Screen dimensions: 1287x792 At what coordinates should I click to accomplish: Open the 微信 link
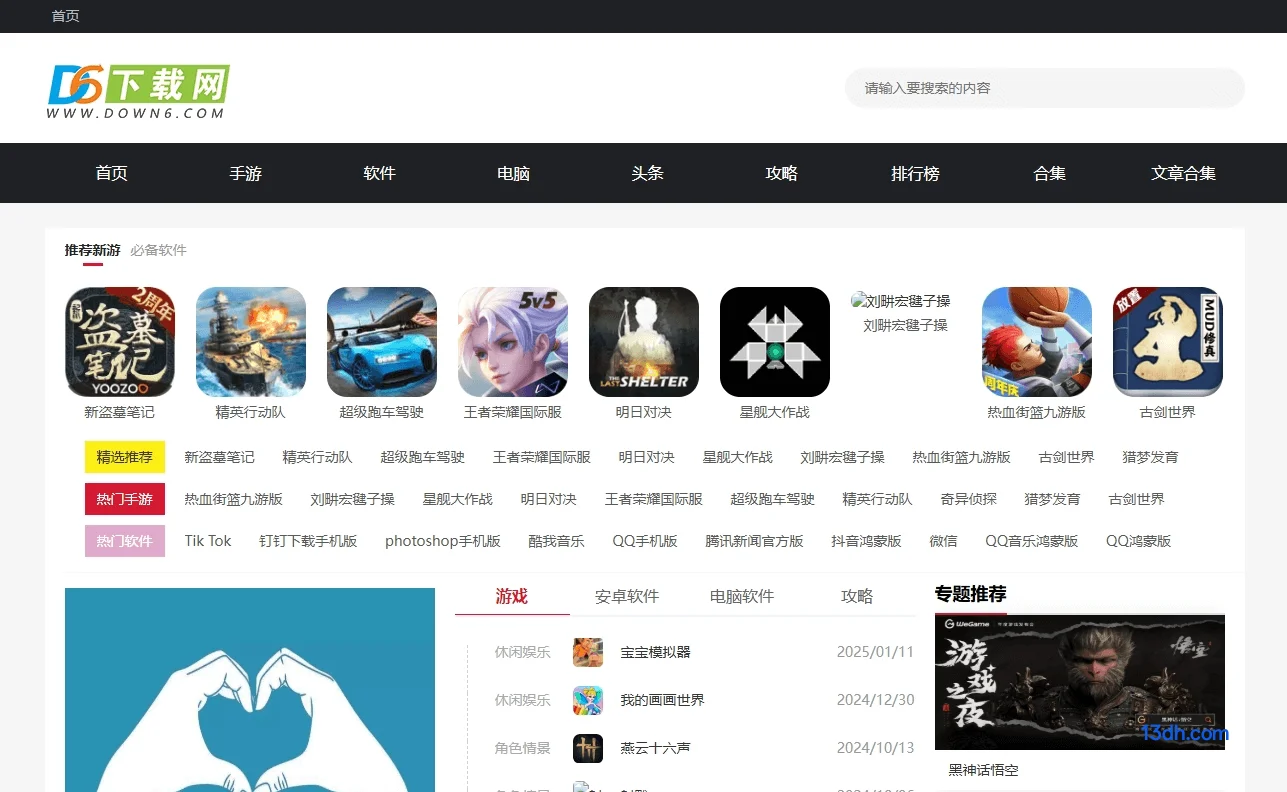[x=943, y=541]
